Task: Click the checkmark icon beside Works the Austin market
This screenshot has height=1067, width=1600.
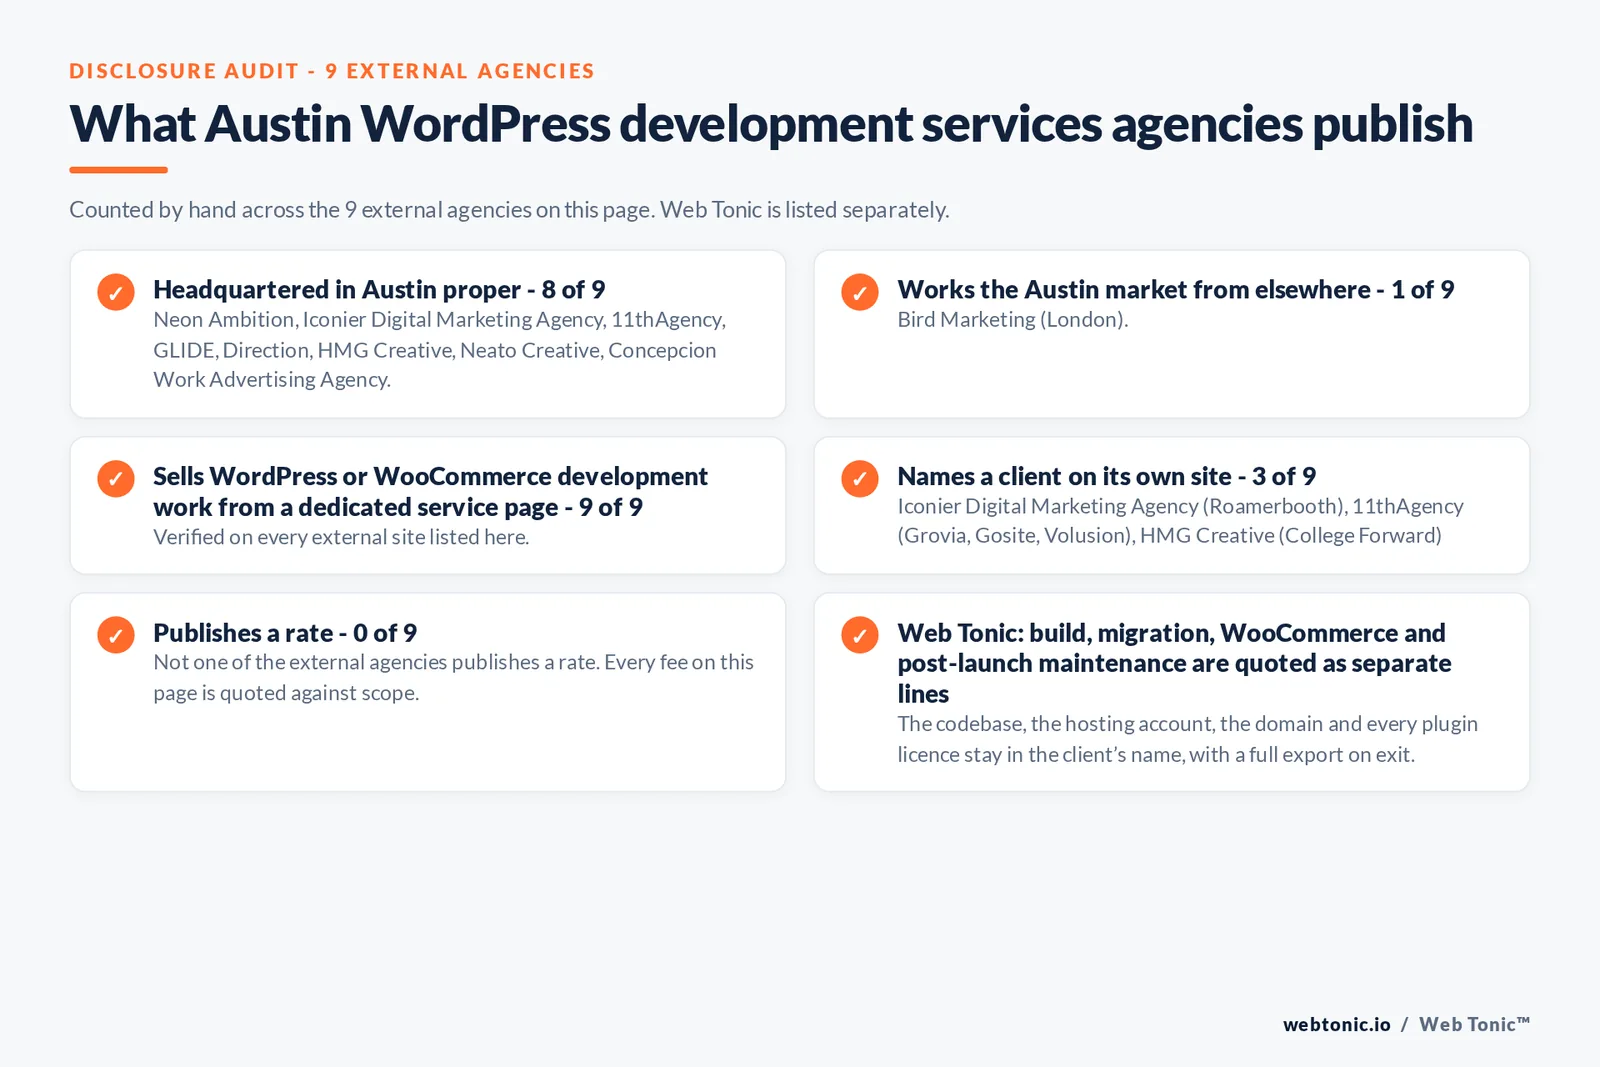Action: (x=860, y=292)
